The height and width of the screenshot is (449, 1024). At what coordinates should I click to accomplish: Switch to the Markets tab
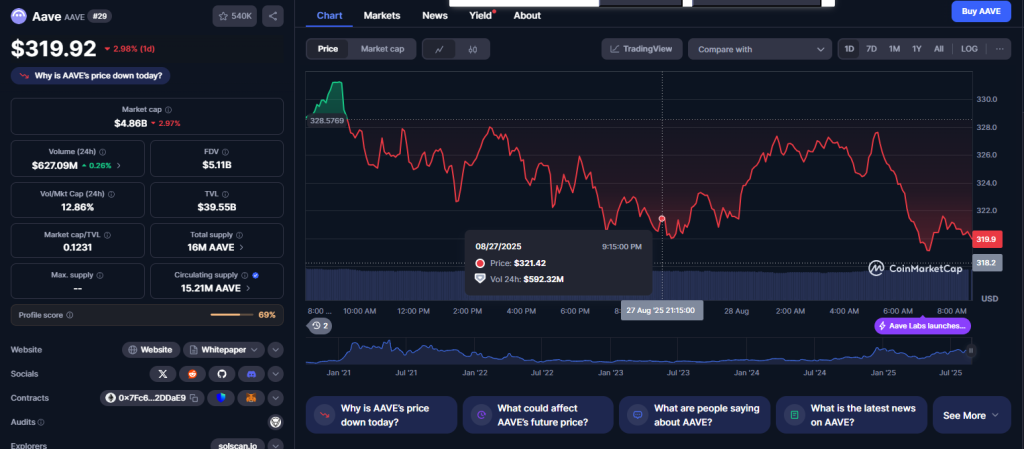382,16
